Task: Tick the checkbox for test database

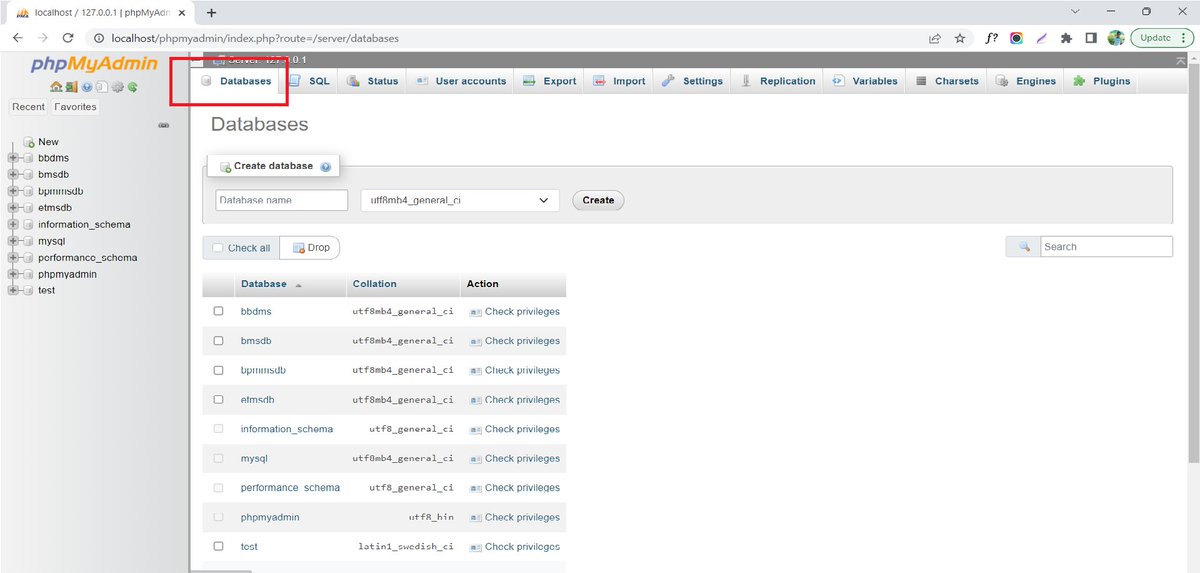Action: point(218,547)
